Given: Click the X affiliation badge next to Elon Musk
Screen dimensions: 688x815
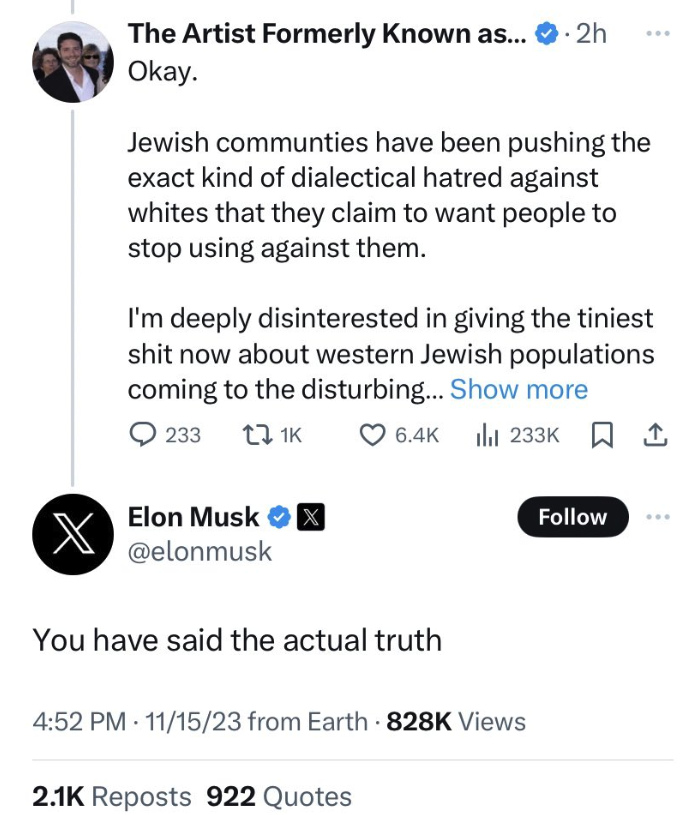Looking at the screenshot, I should tap(311, 517).
